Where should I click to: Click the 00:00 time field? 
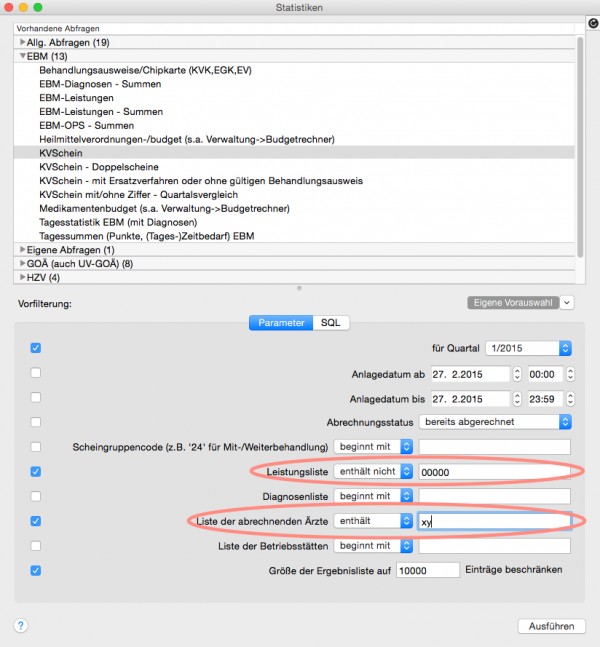point(546,374)
